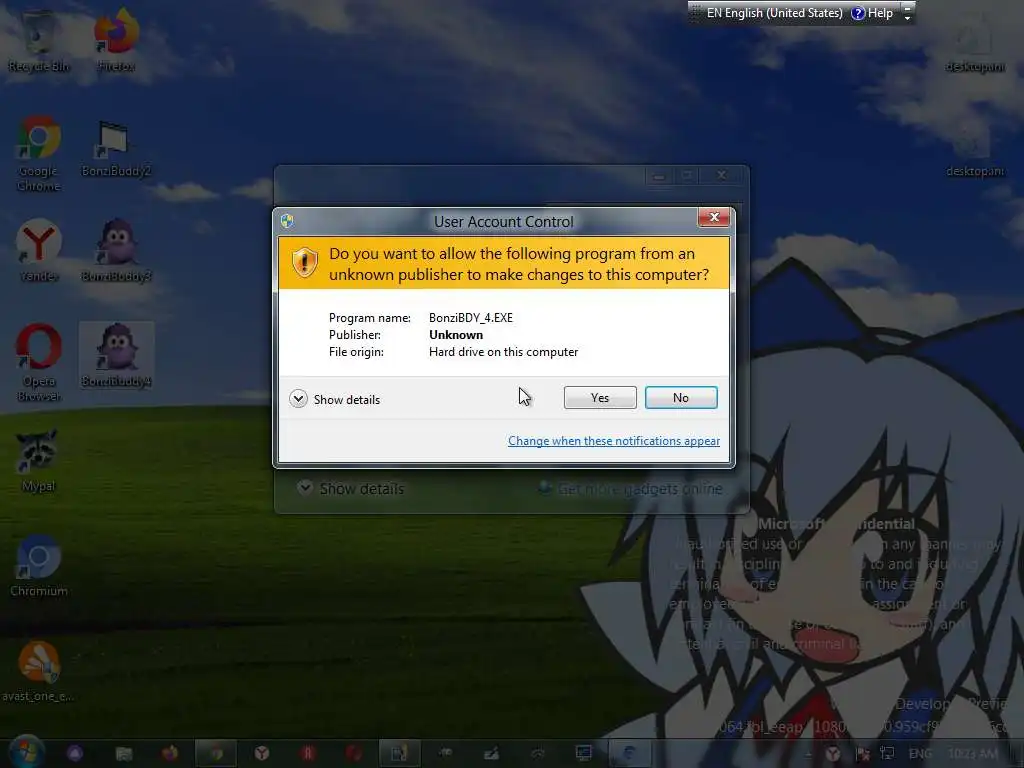Open Change when these notifications appear link
The width and height of the screenshot is (1024, 768).
tap(614, 441)
